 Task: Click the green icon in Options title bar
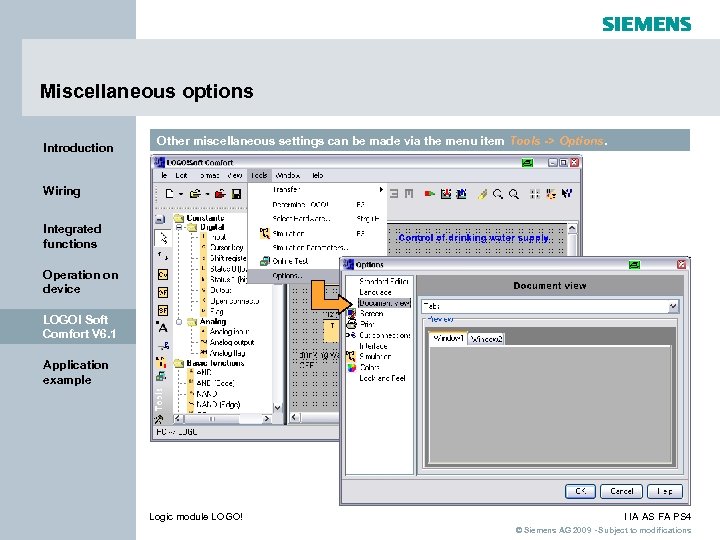pos(634,264)
